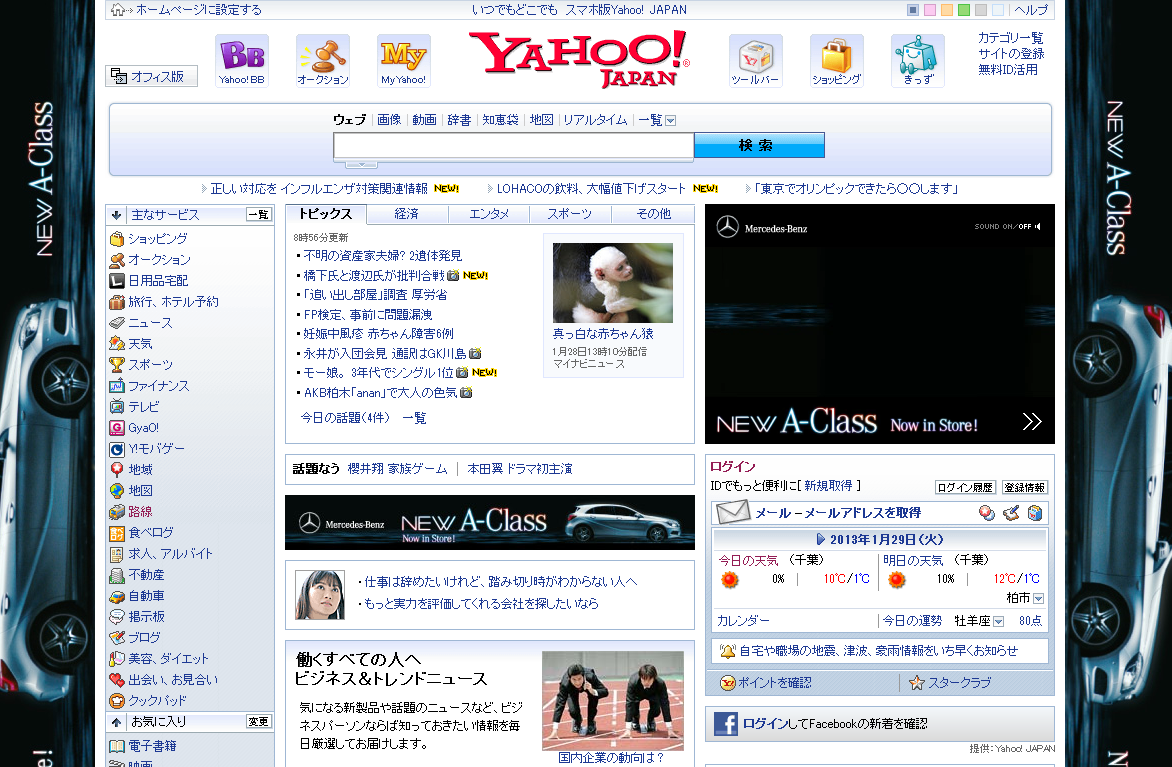The height and width of the screenshot is (767, 1172).
Task: Open the 不明の資産家夫婦? 2遺体発見 headline
Action: (x=383, y=256)
